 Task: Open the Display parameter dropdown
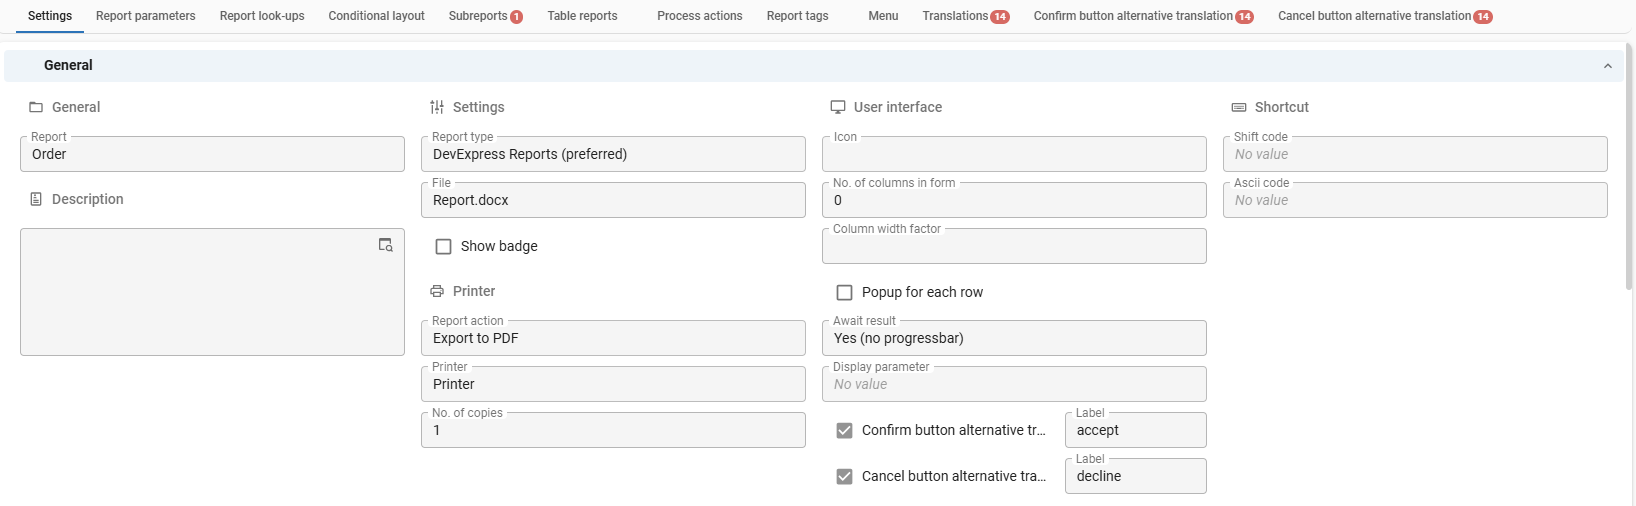1014,384
